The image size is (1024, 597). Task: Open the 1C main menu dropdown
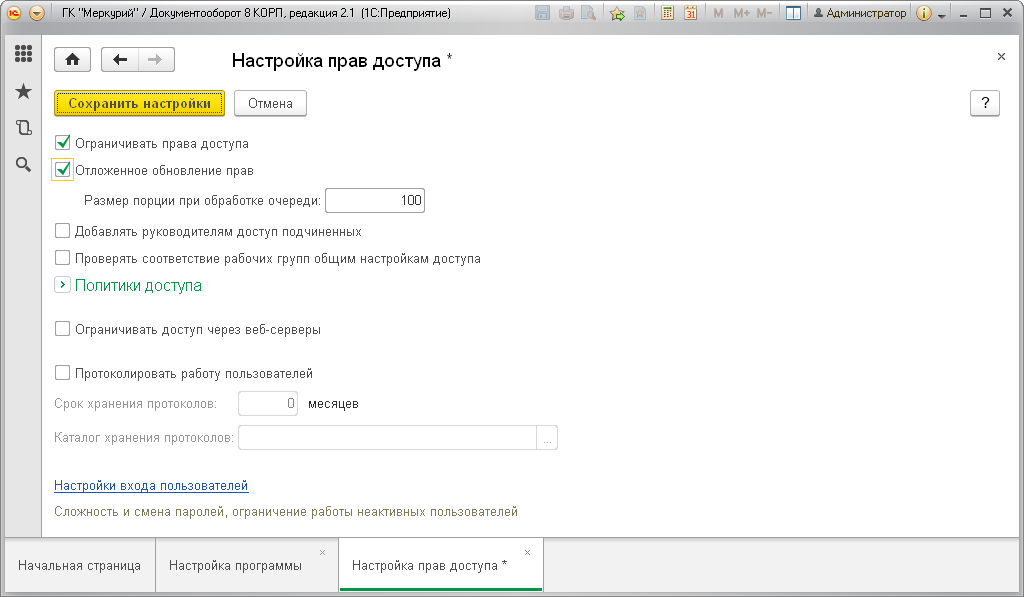coord(37,13)
